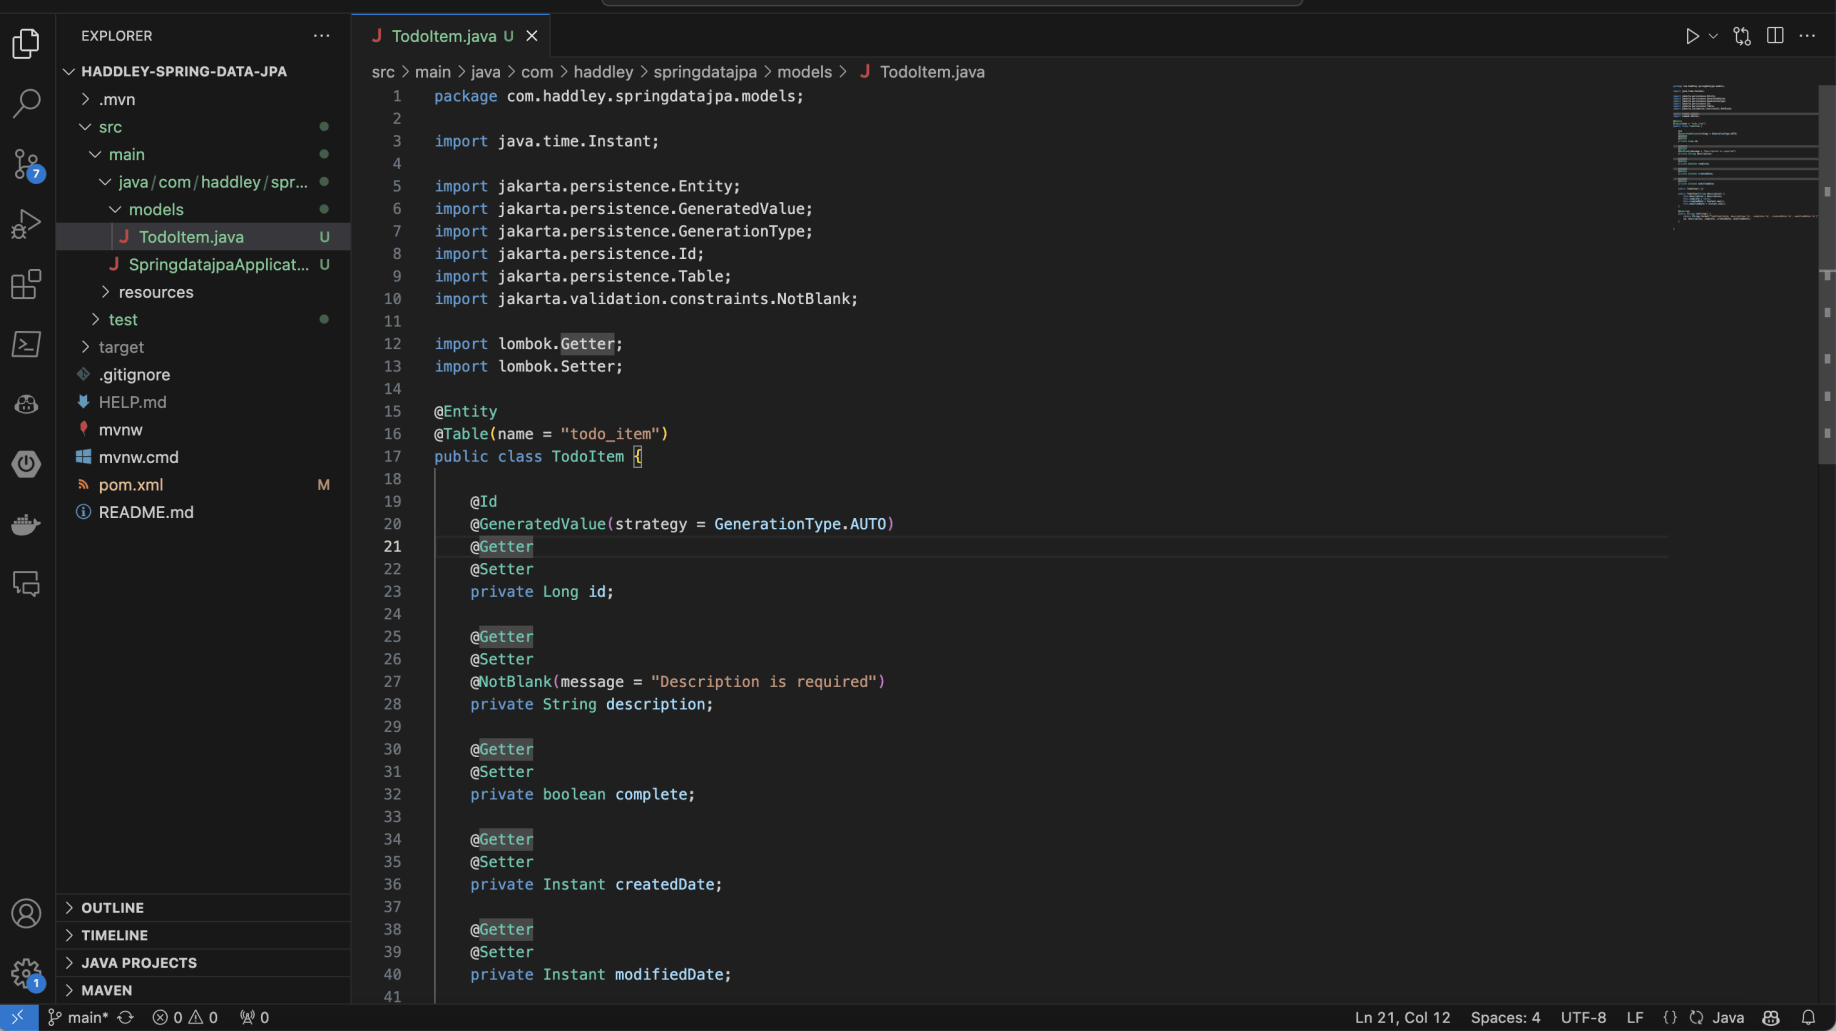Click the split editor right icon
The image size is (1836, 1031).
point(1775,36)
